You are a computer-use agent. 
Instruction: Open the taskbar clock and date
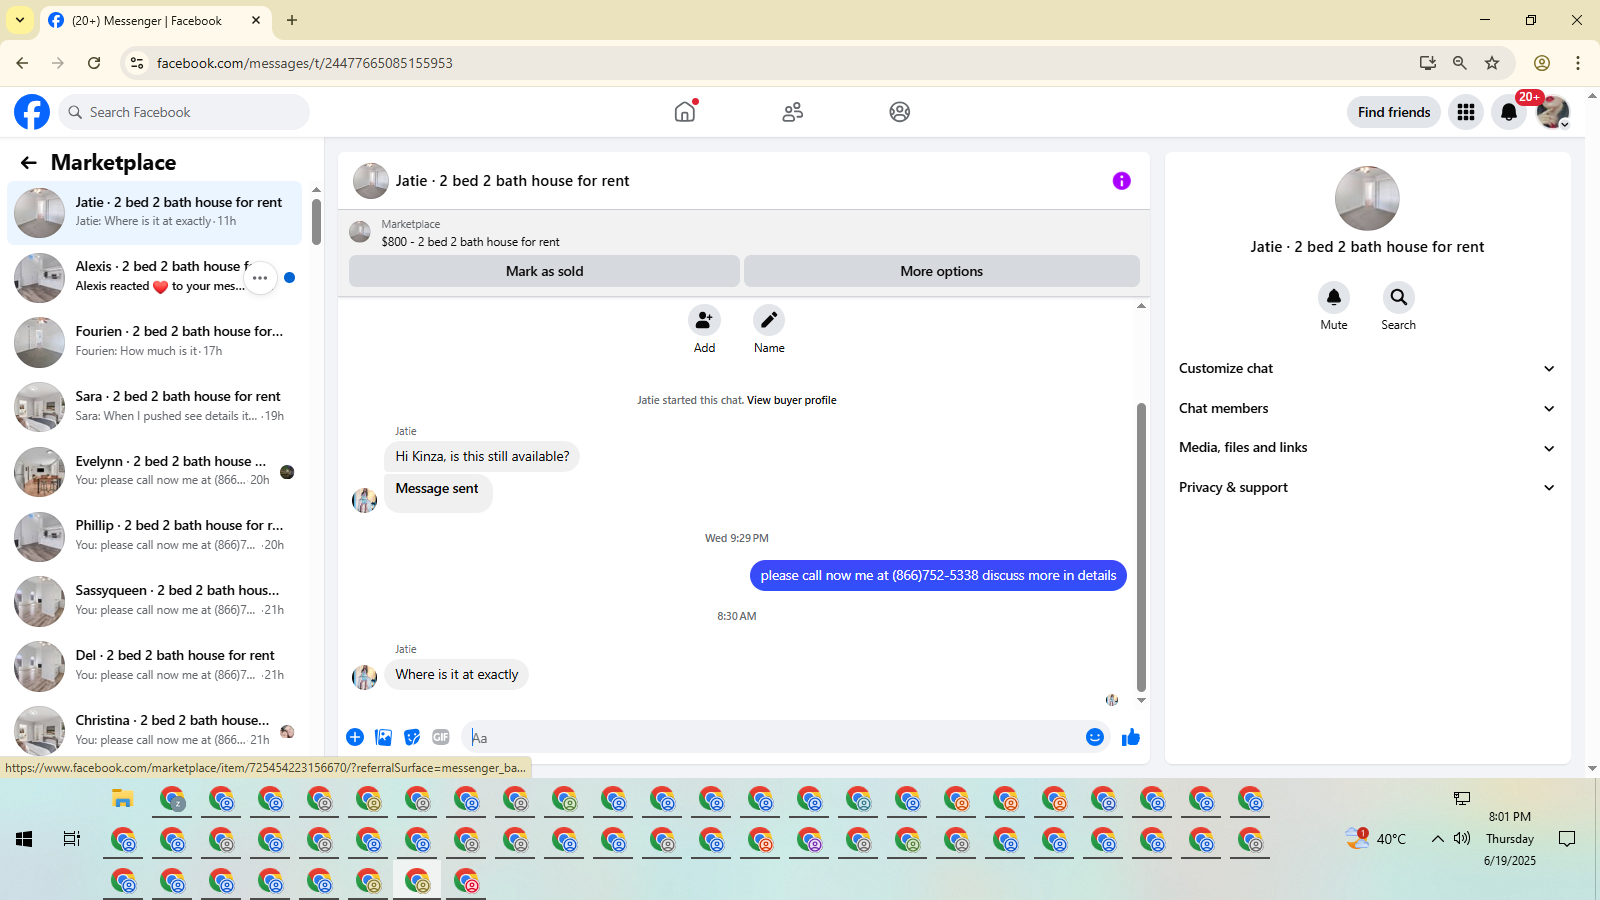click(1510, 839)
